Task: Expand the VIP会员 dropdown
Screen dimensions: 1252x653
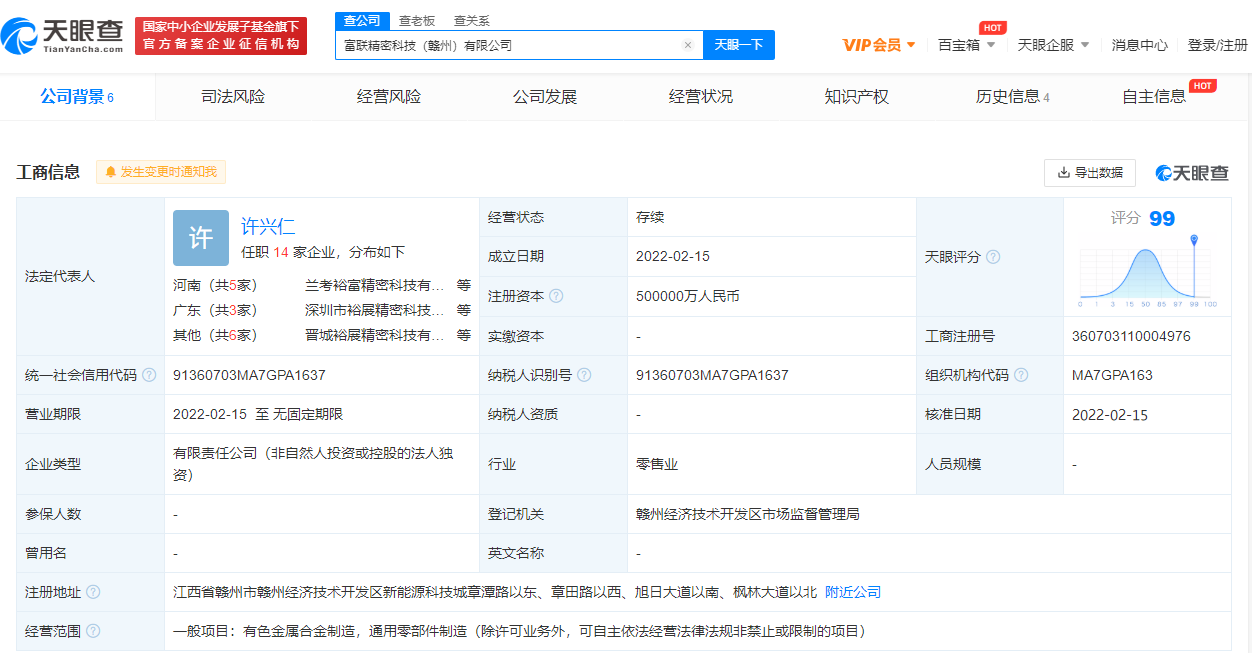Action: [879, 45]
